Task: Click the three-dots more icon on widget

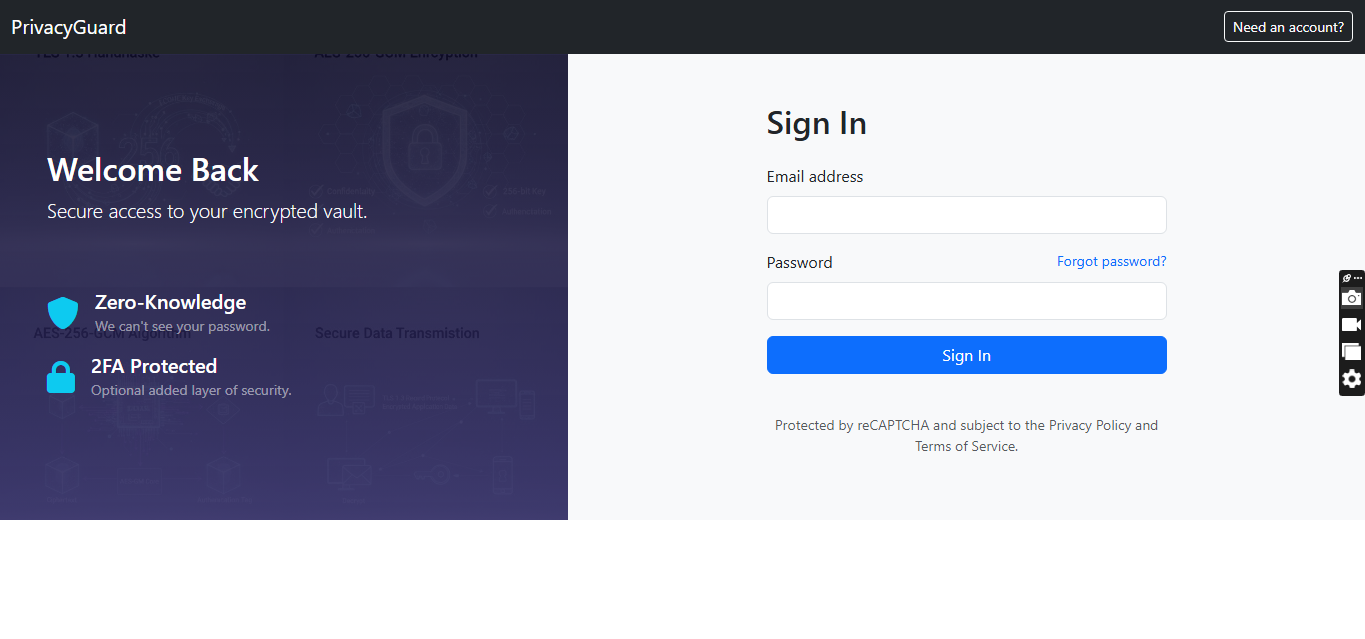Action: (1358, 278)
